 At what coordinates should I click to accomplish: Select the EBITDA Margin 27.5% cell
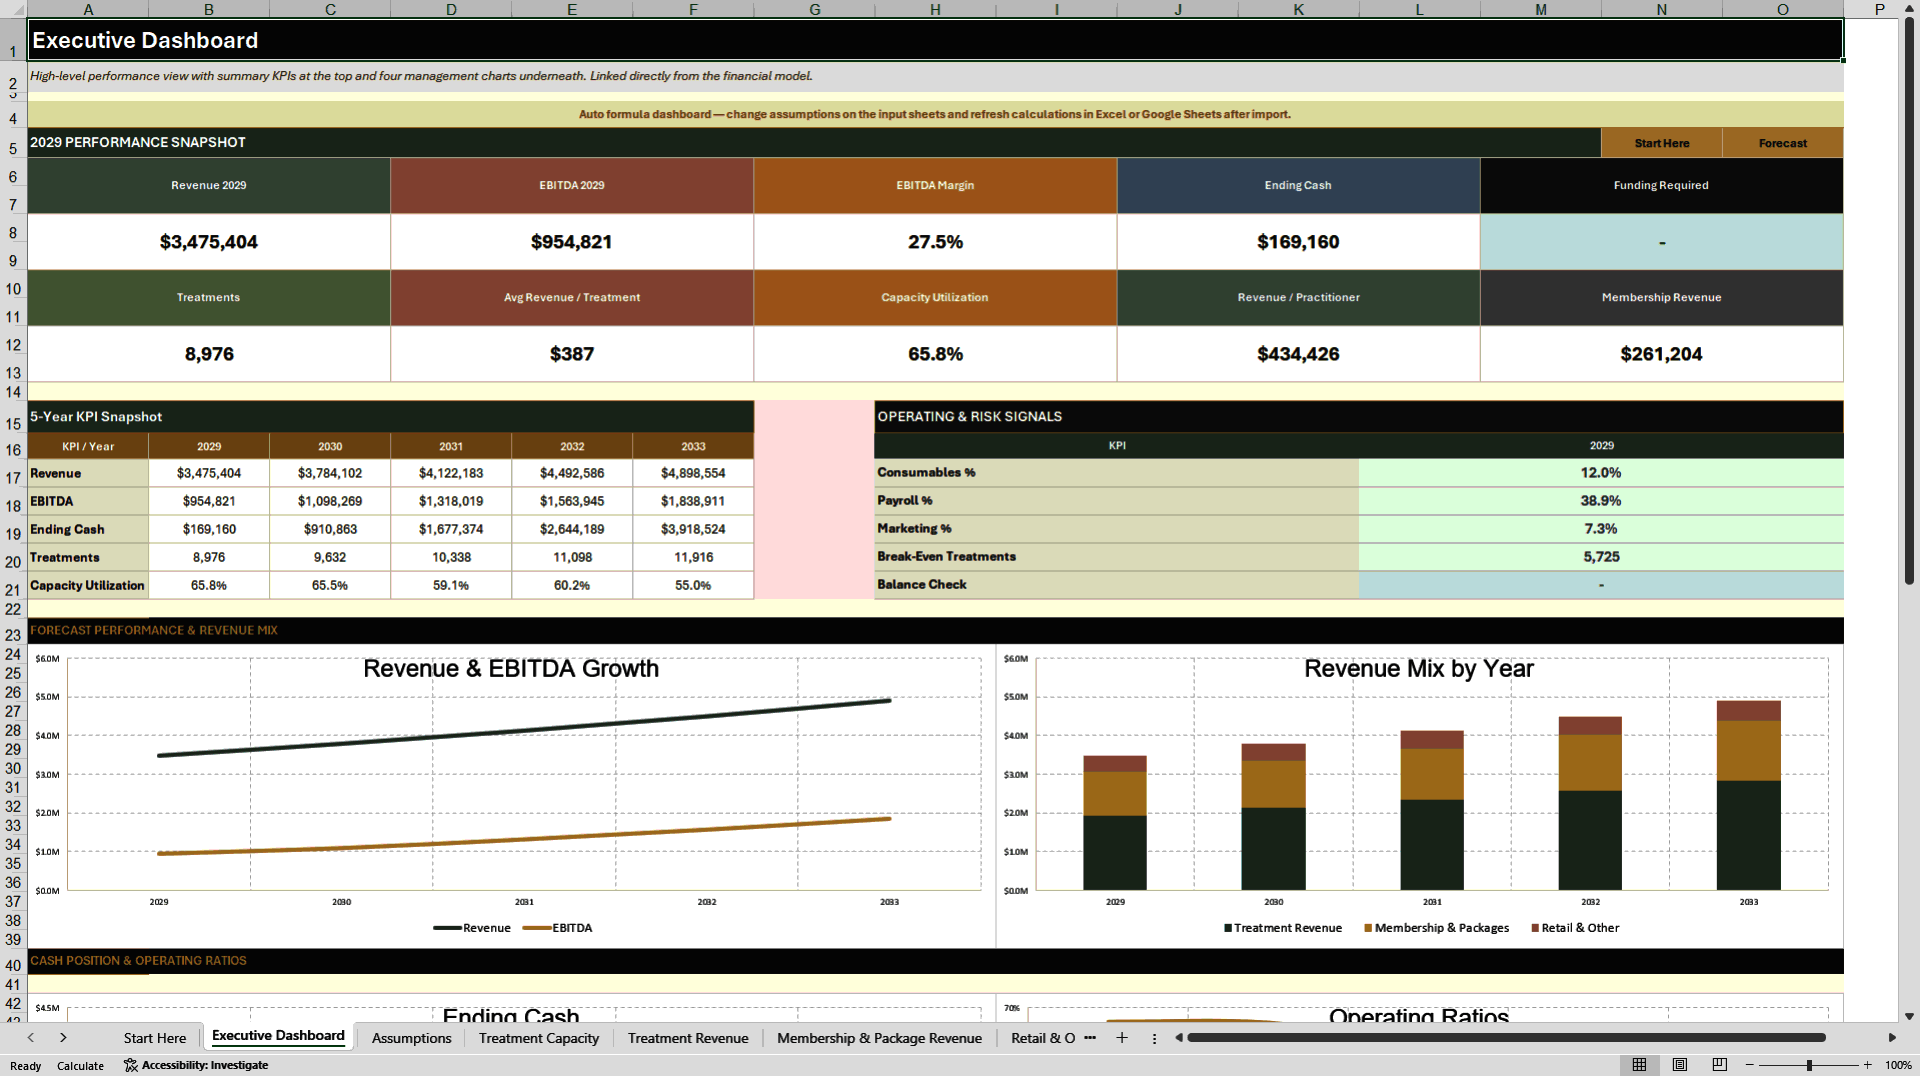(x=935, y=242)
